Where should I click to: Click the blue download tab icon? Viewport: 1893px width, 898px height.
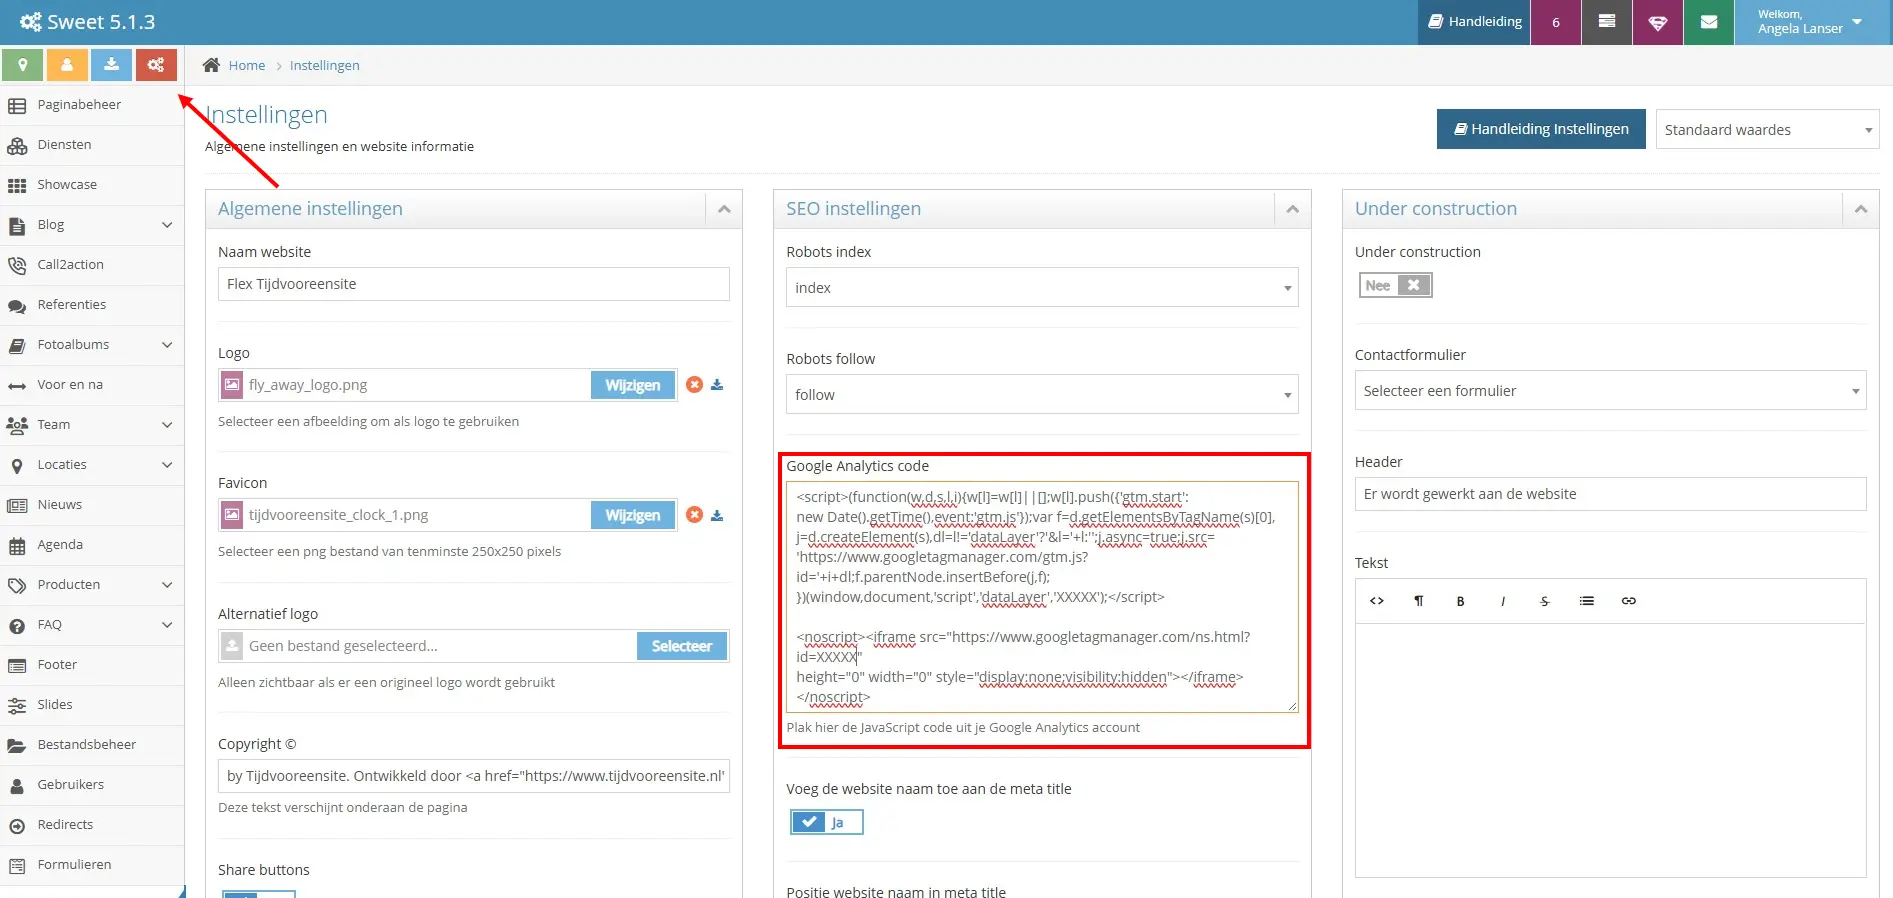111,65
